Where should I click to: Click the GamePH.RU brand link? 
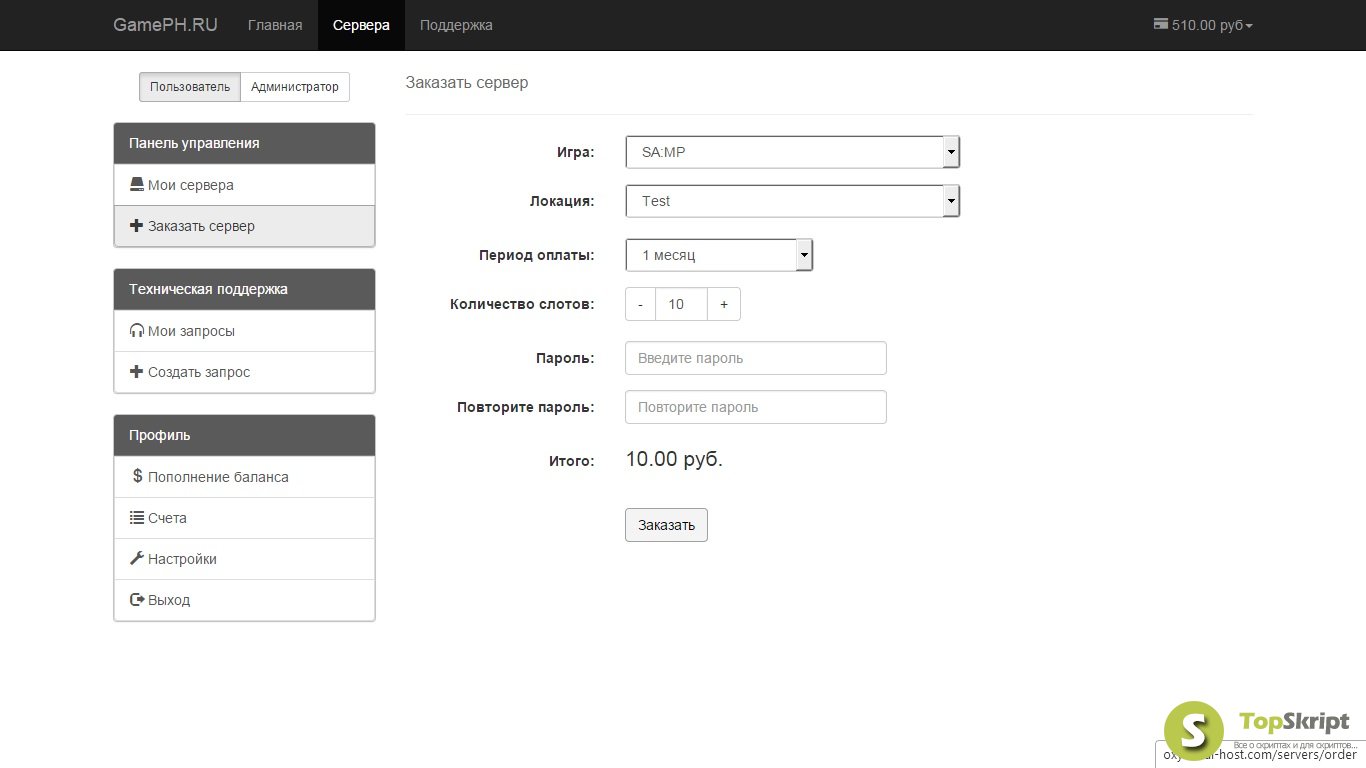pos(165,25)
